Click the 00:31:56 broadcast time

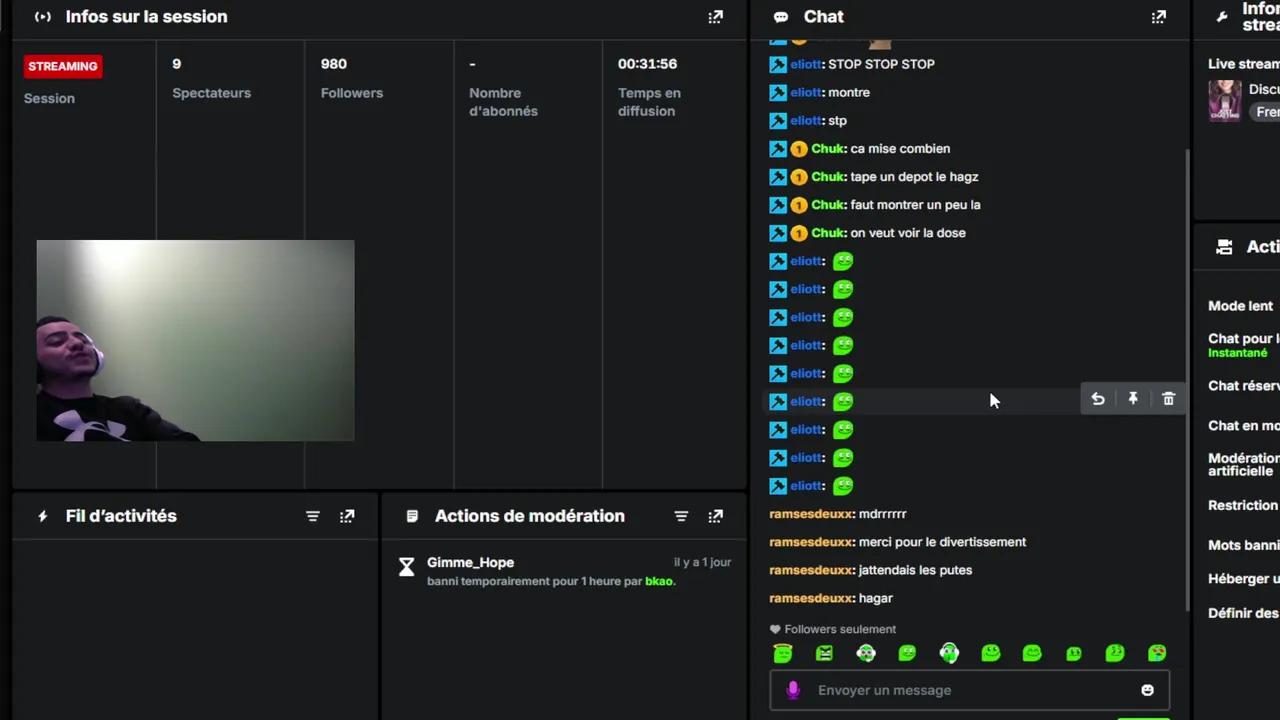pos(647,64)
